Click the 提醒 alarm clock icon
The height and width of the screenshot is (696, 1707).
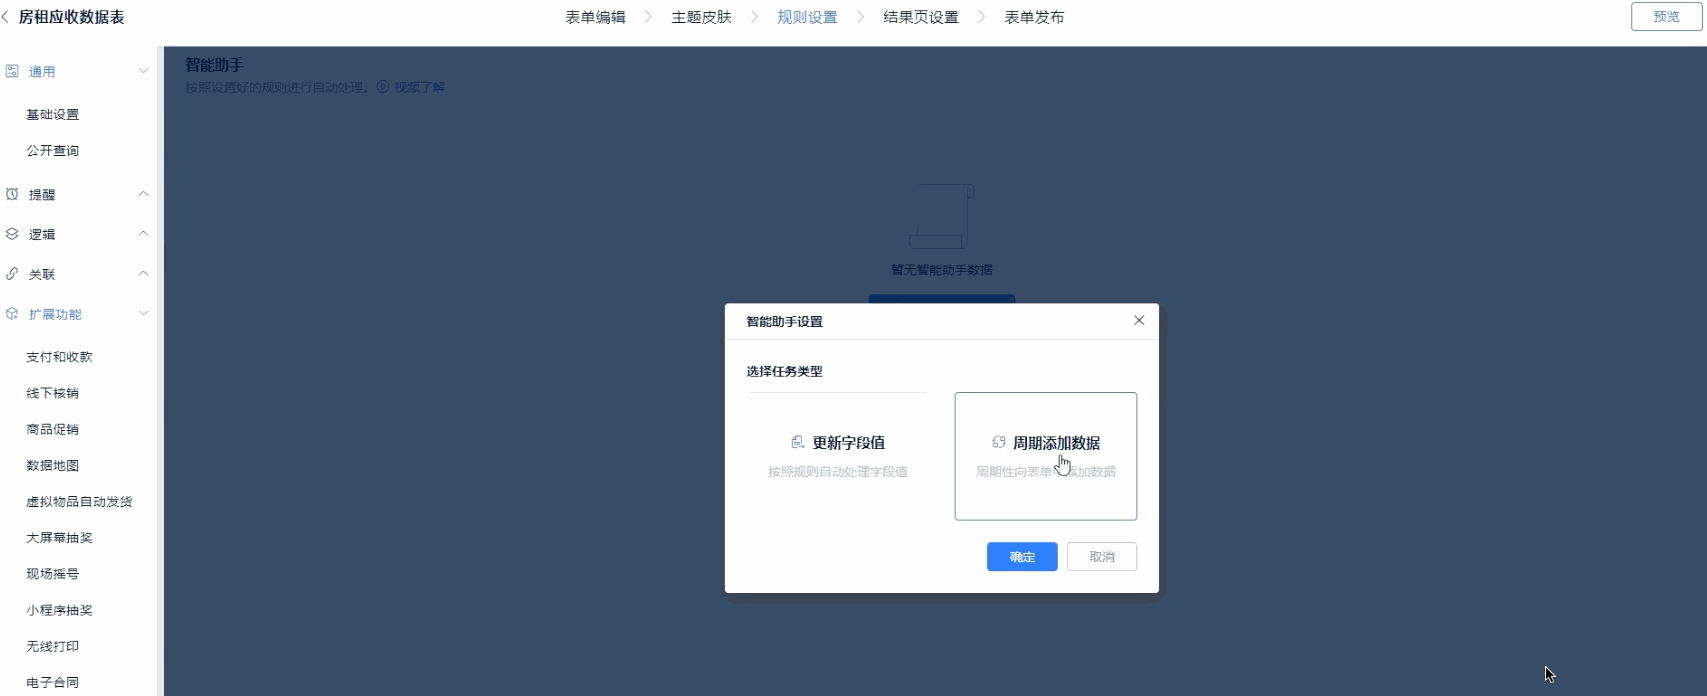(x=12, y=194)
